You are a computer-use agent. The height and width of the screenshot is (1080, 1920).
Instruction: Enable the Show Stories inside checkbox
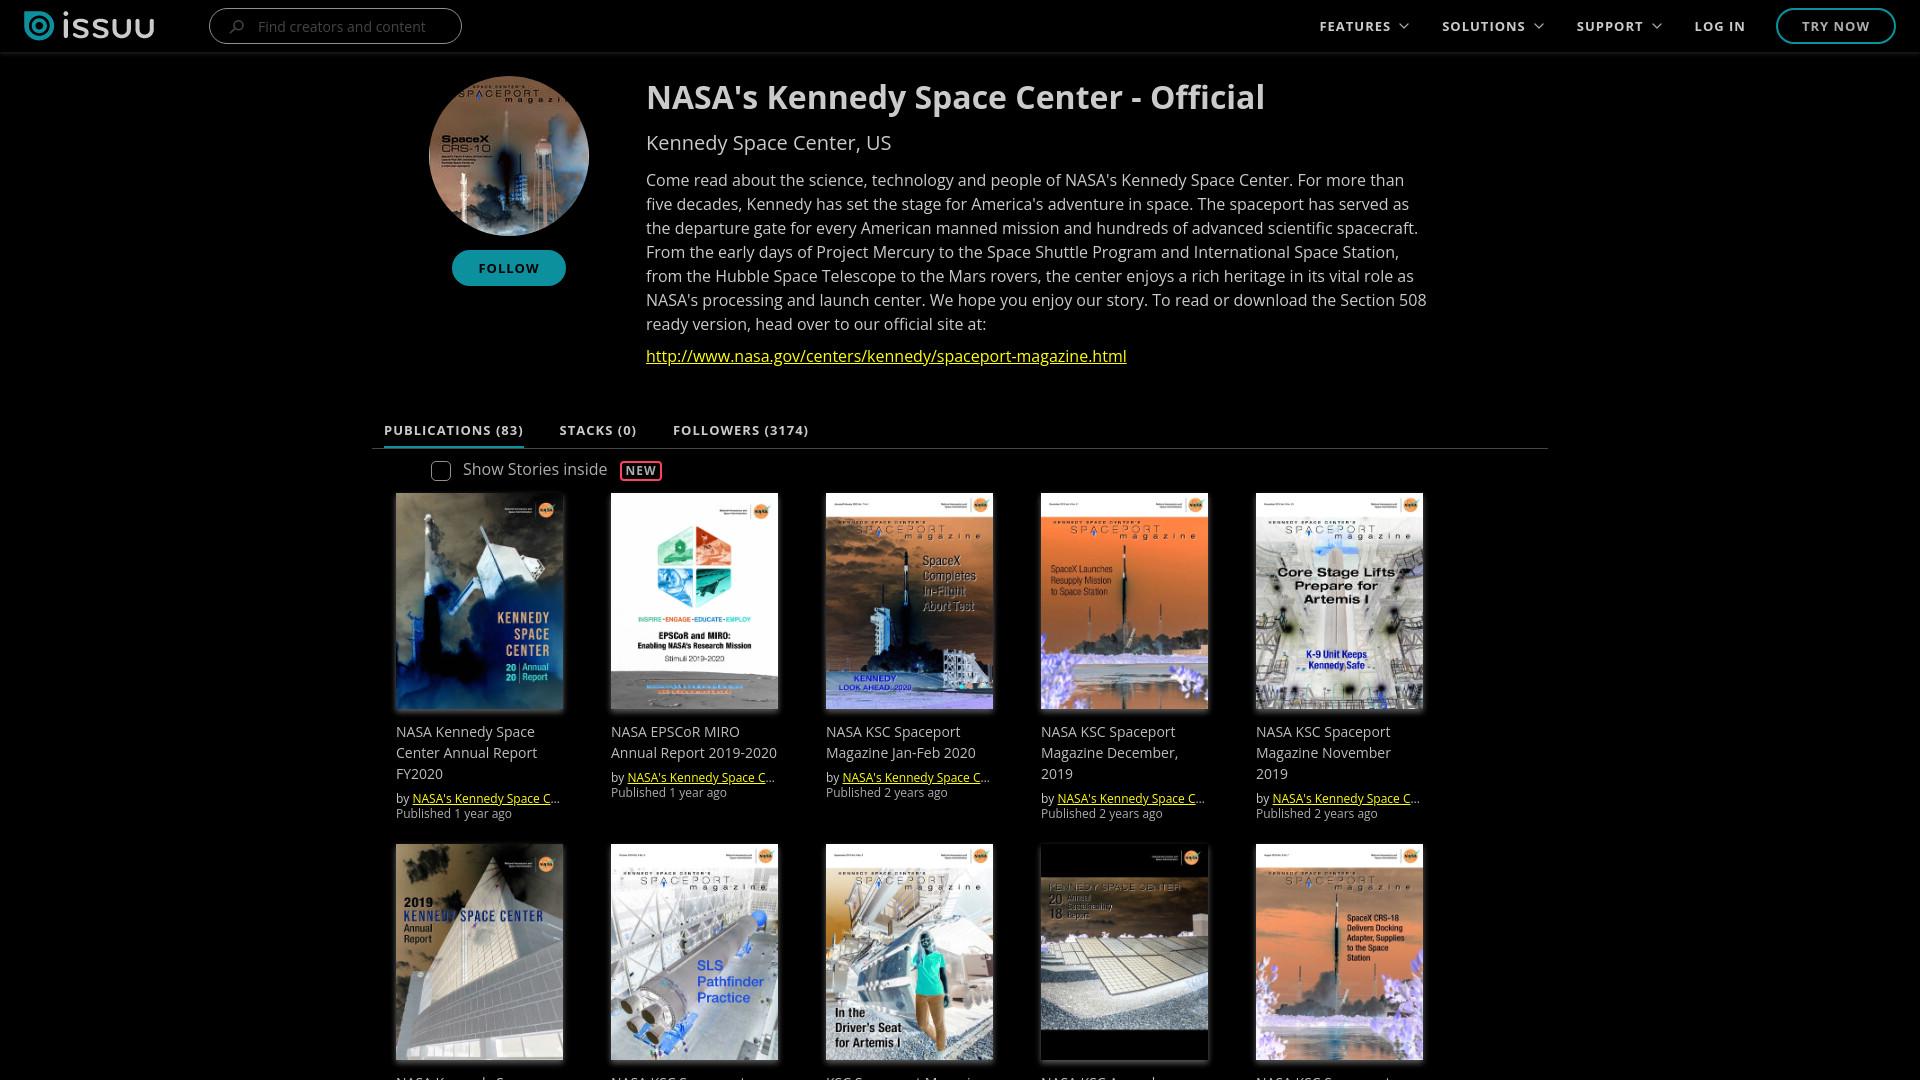point(441,471)
